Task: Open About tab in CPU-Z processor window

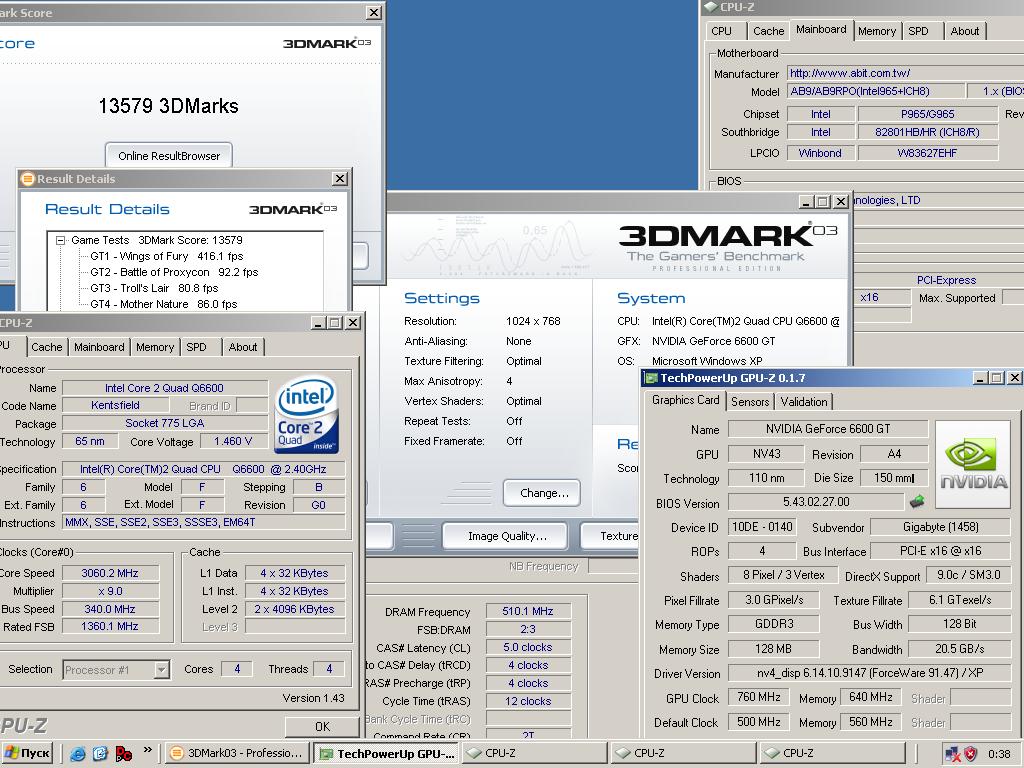Action: click(242, 347)
